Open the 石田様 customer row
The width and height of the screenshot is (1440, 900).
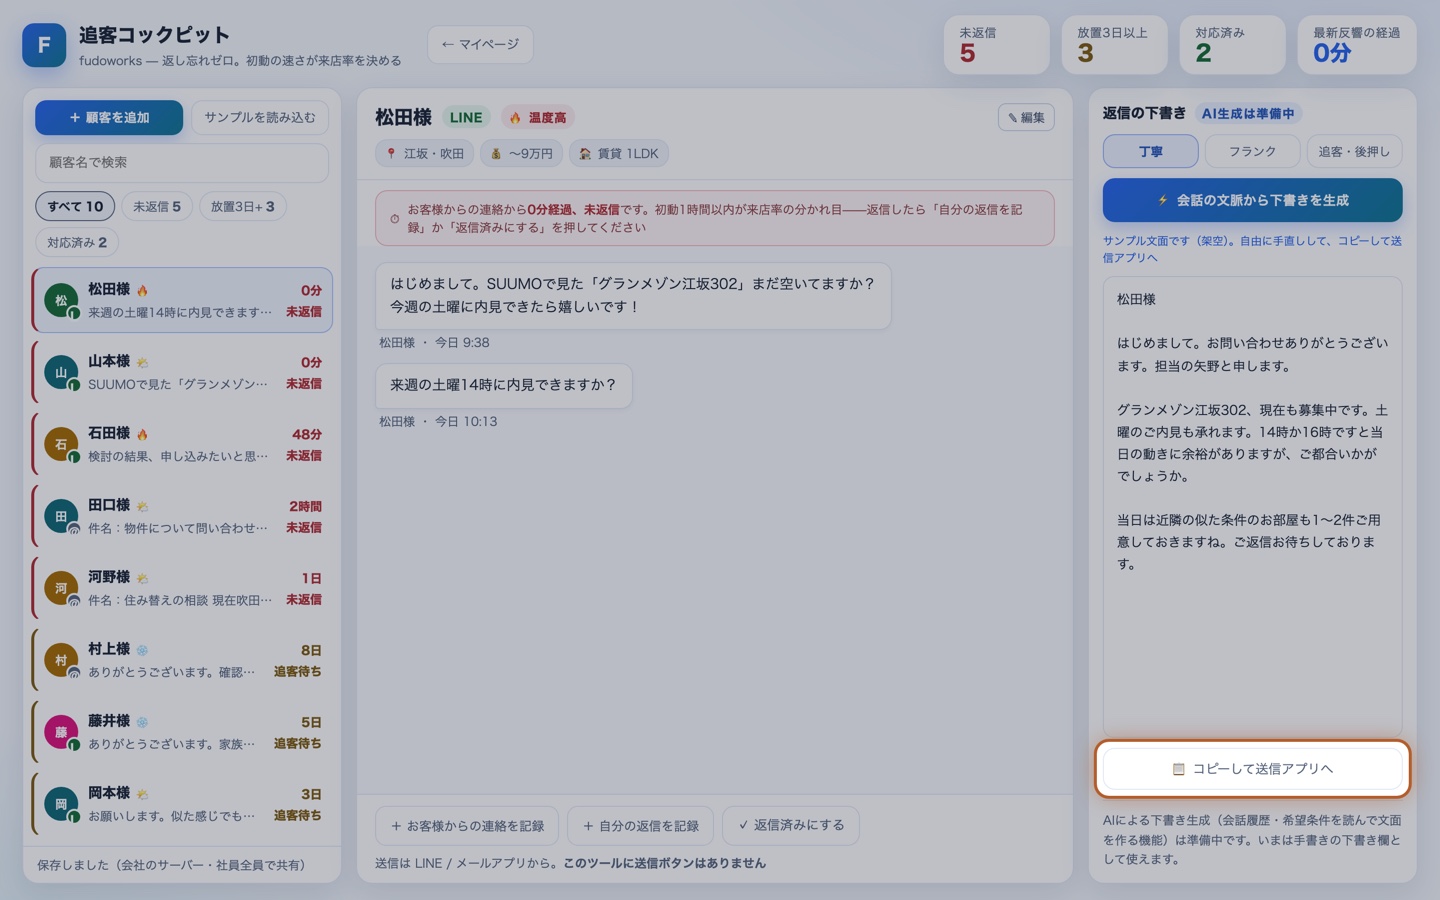pos(182,444)
